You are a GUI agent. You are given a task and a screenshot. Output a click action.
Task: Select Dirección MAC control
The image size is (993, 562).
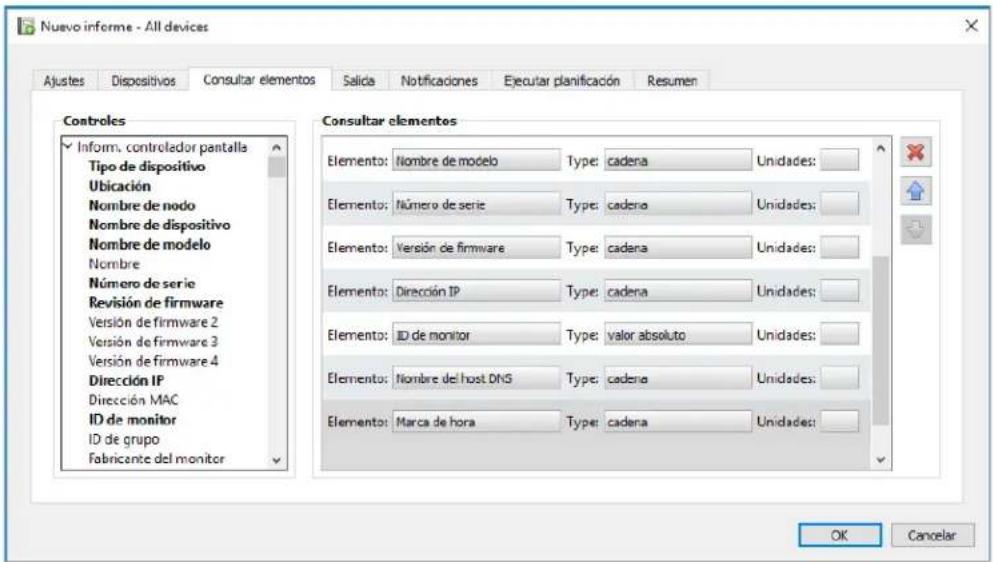[x=134, y=400]
